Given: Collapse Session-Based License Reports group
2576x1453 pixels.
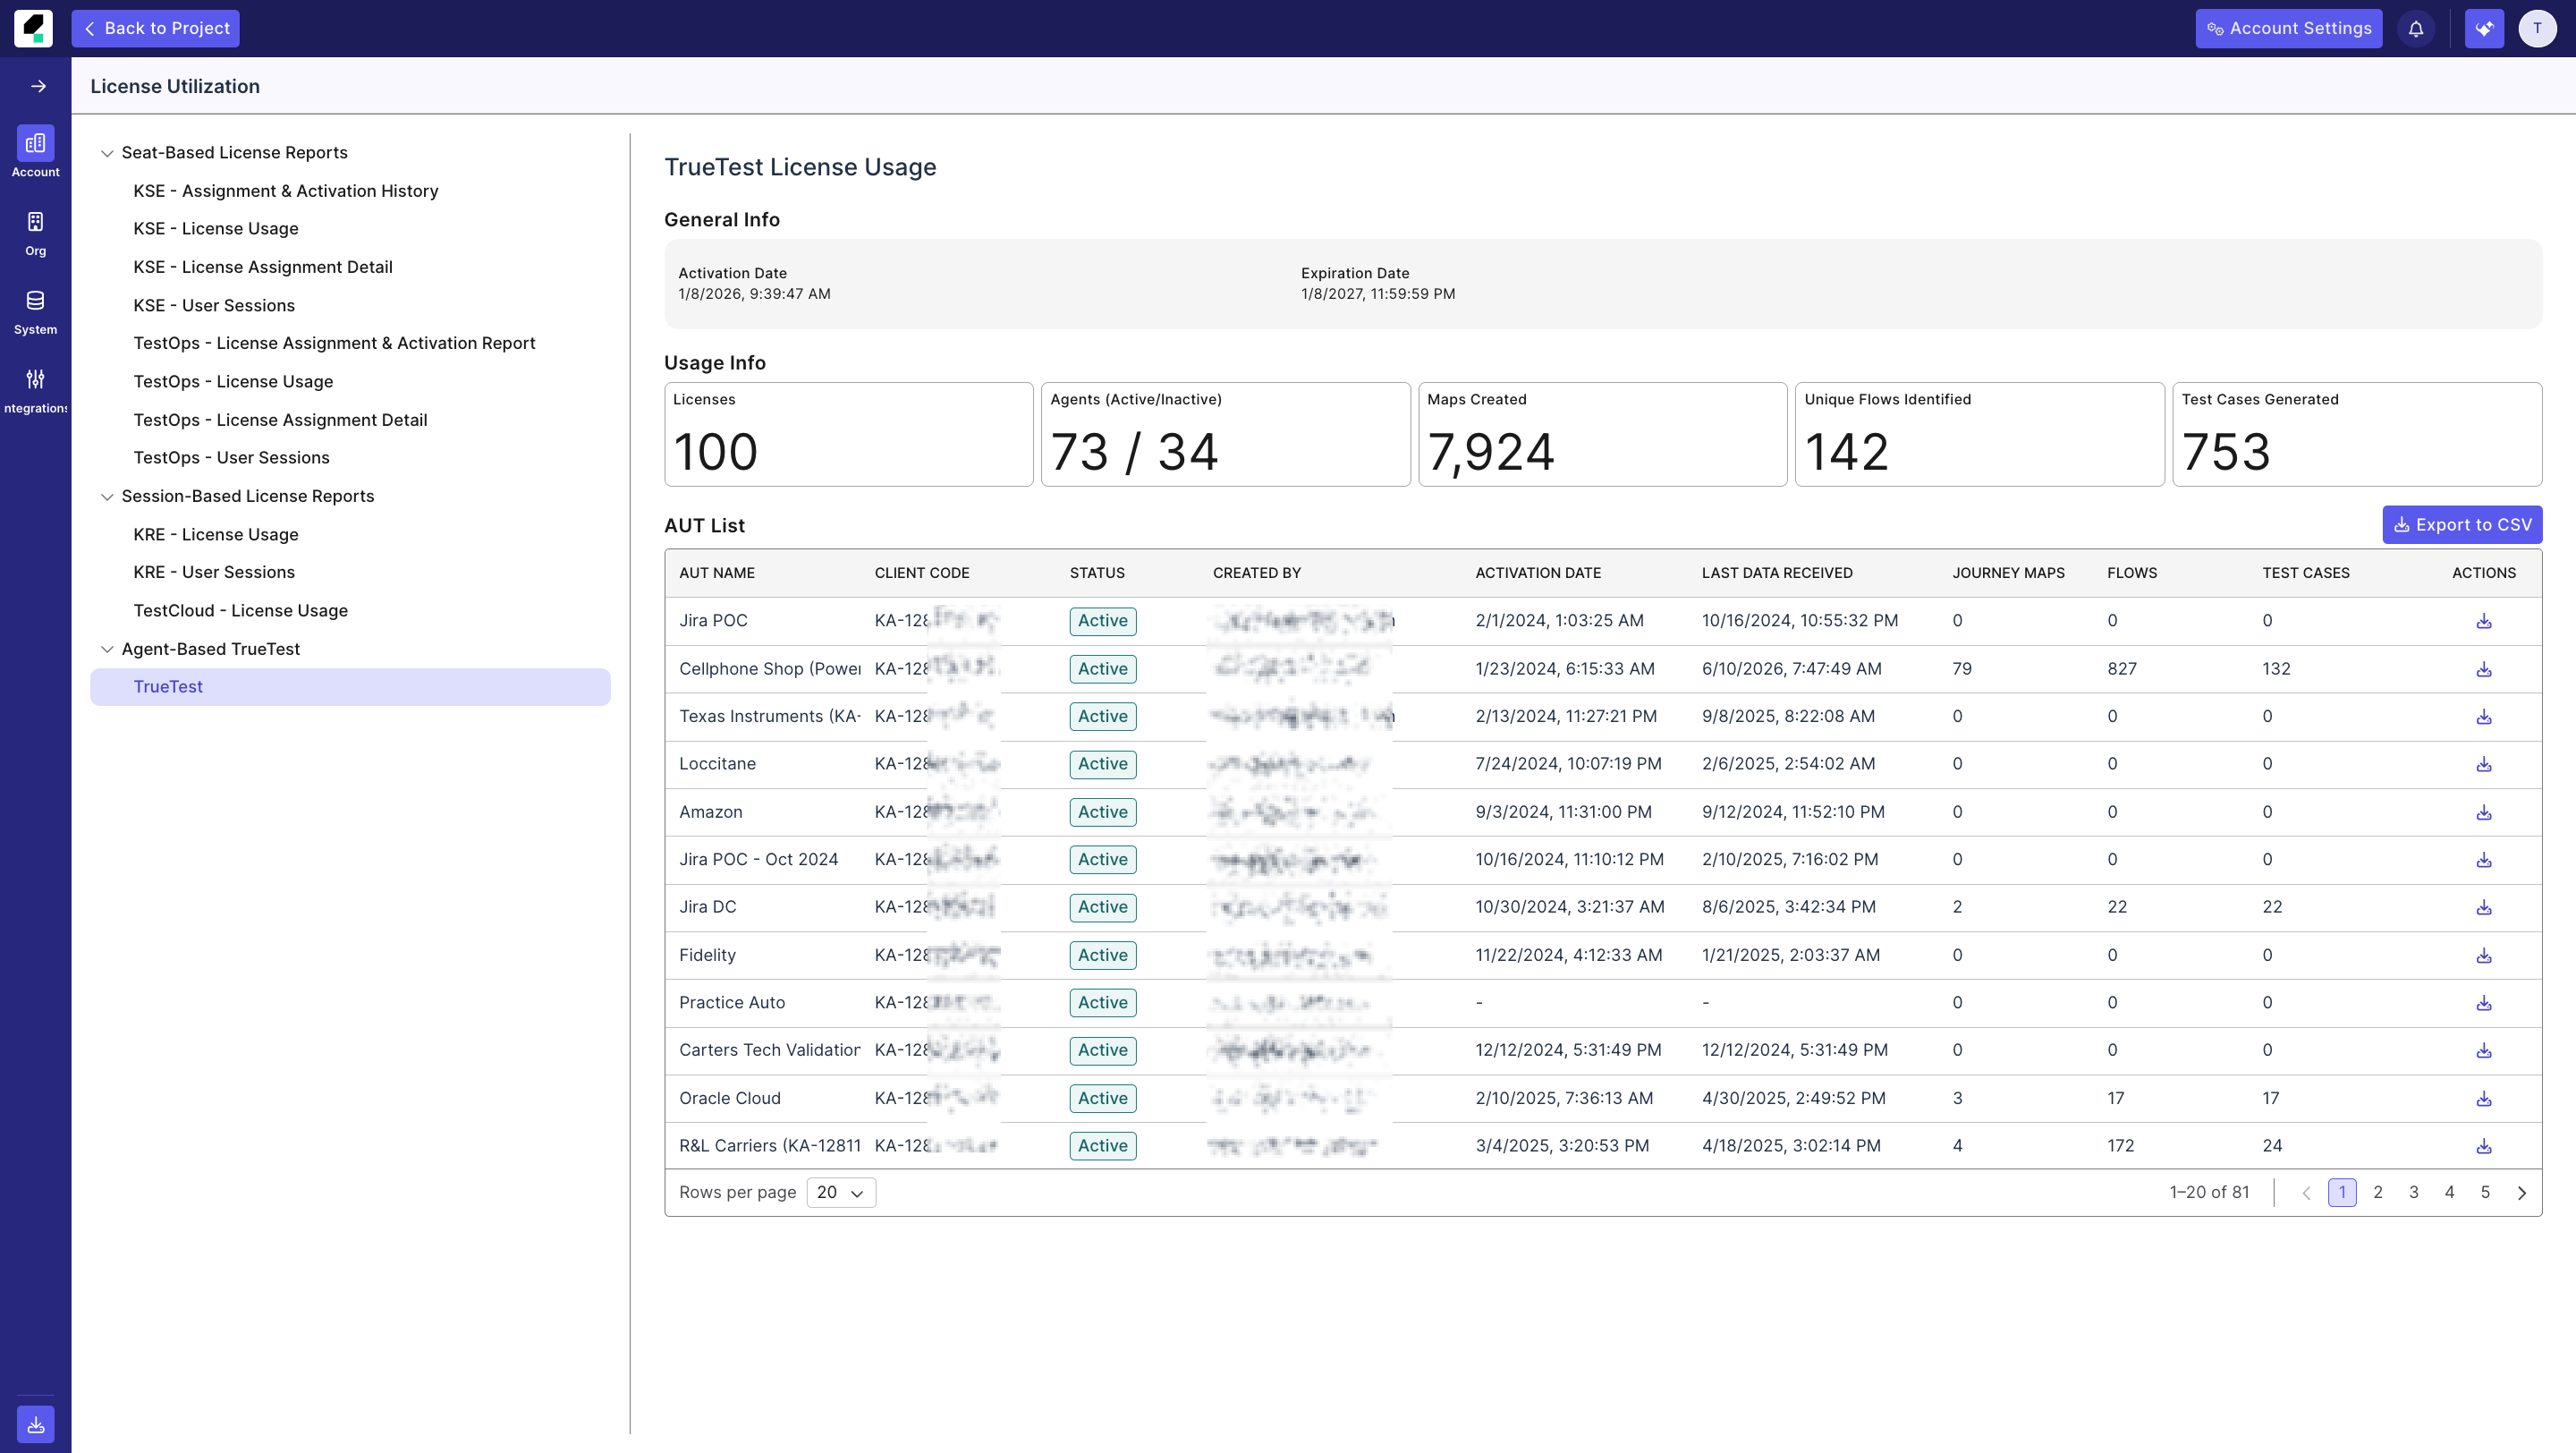Looking at the screenshot, I should pyautogui.click(x=107, y=497).
